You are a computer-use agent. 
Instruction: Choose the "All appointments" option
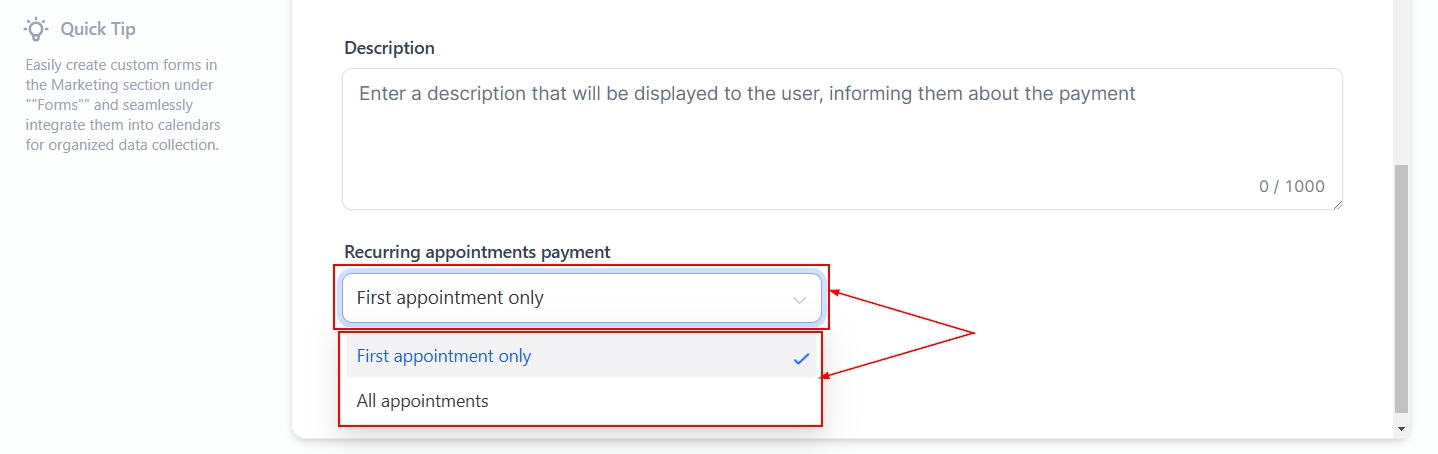(x=423, y=401)
